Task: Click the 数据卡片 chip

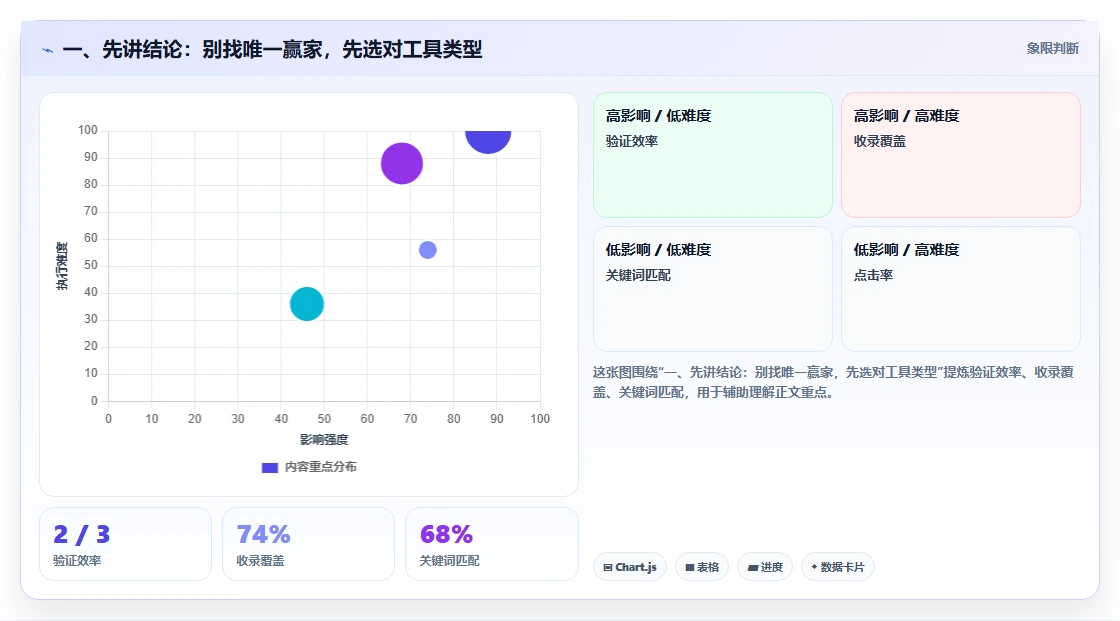Action: coord(838,567)
